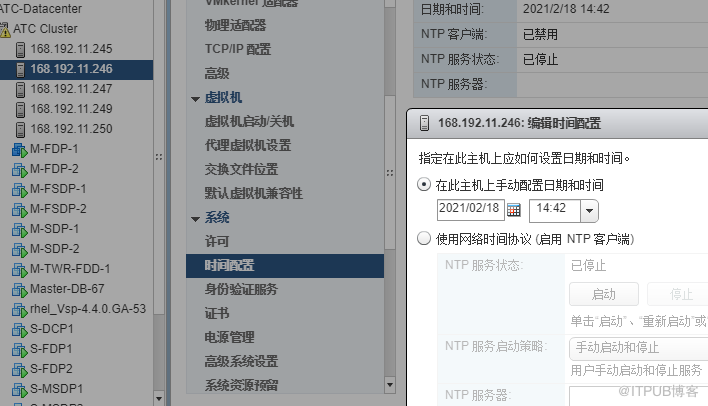Viewport: 708px width, 406px height.
Task: Select host 168.192.11.249 in tree
Action: pyautogui.click(x=71, y=109)
